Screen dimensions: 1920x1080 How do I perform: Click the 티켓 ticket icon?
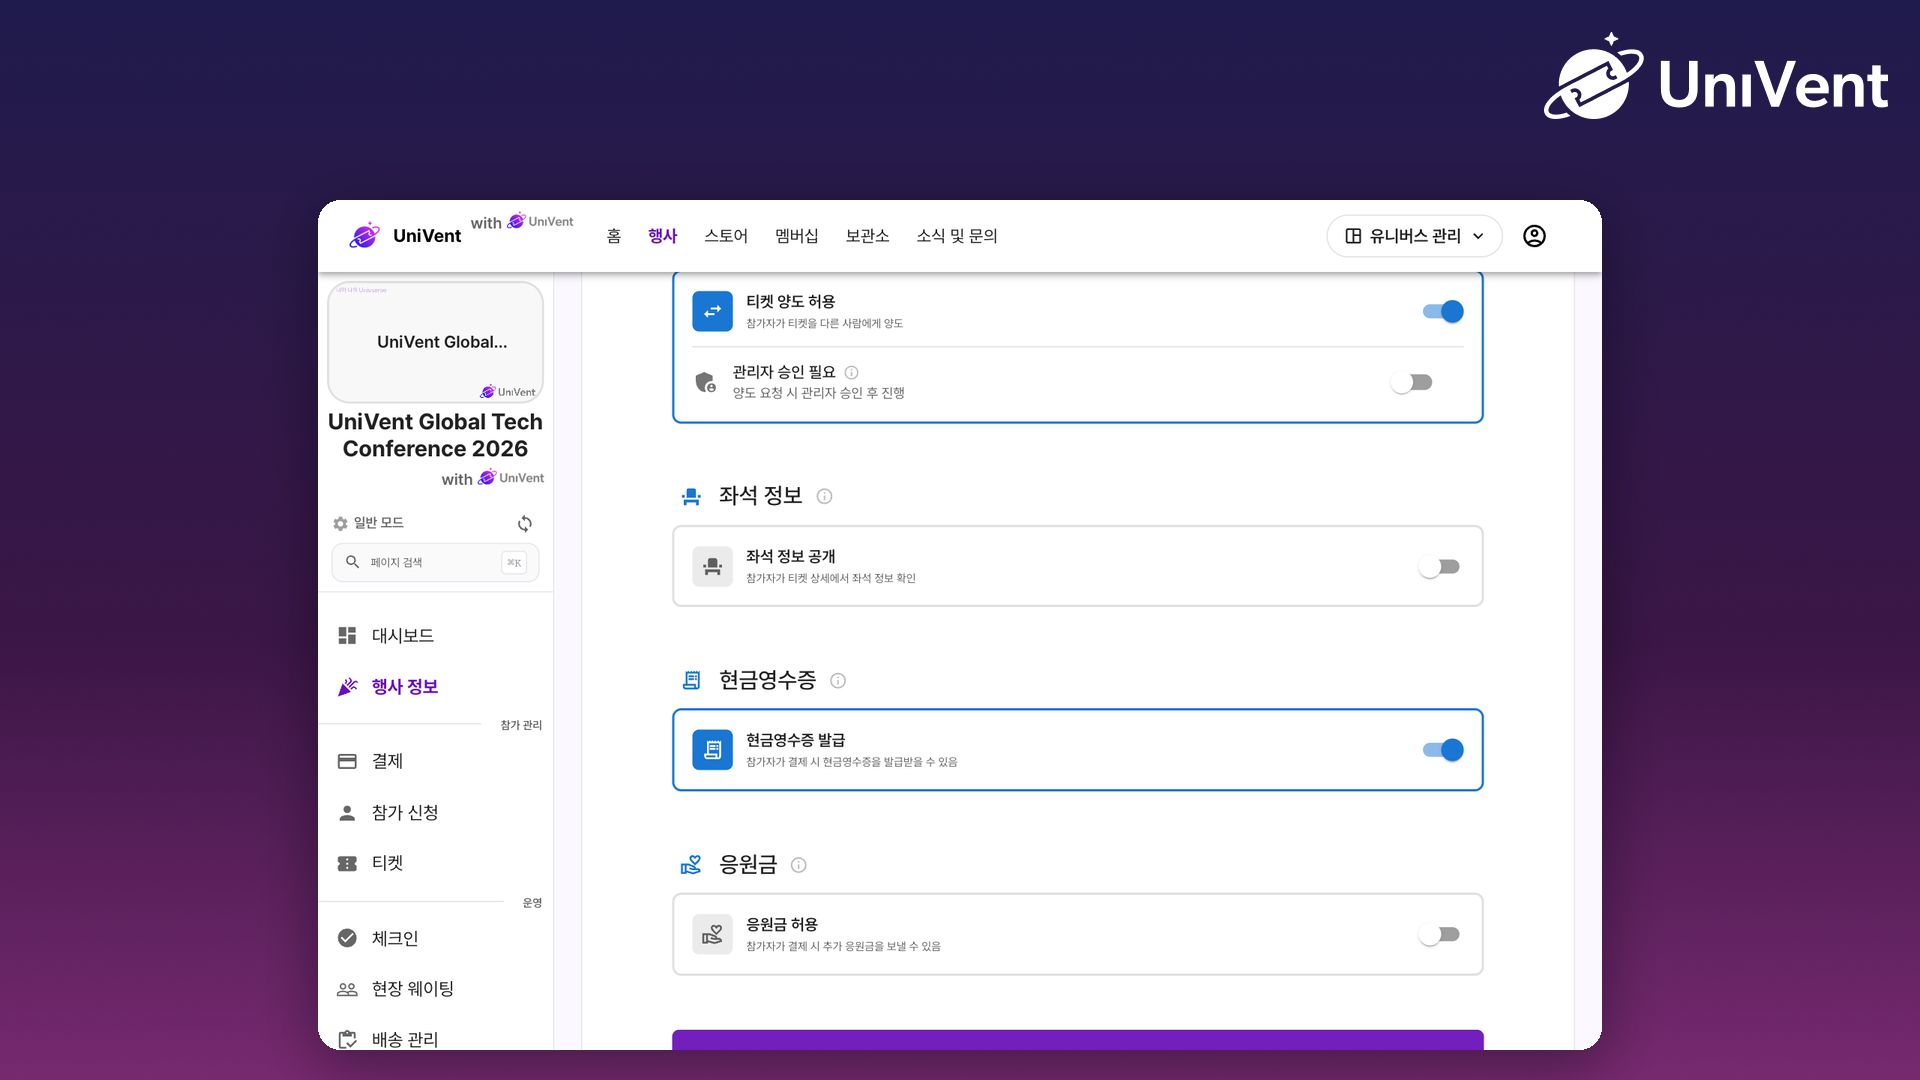[347, 864]
